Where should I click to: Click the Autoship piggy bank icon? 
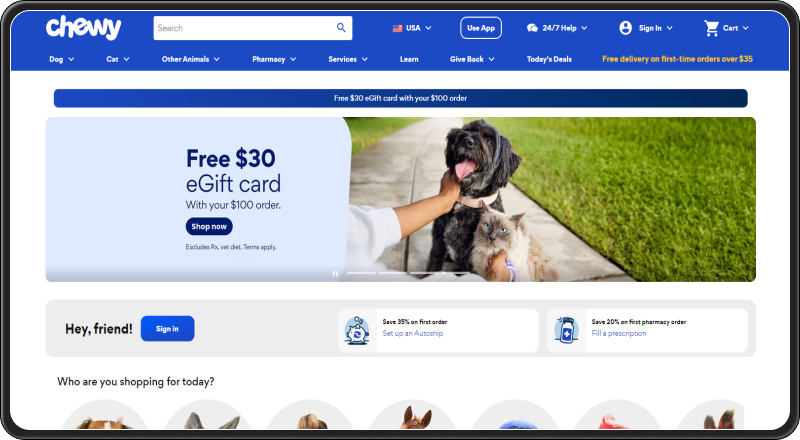(357, 330)
